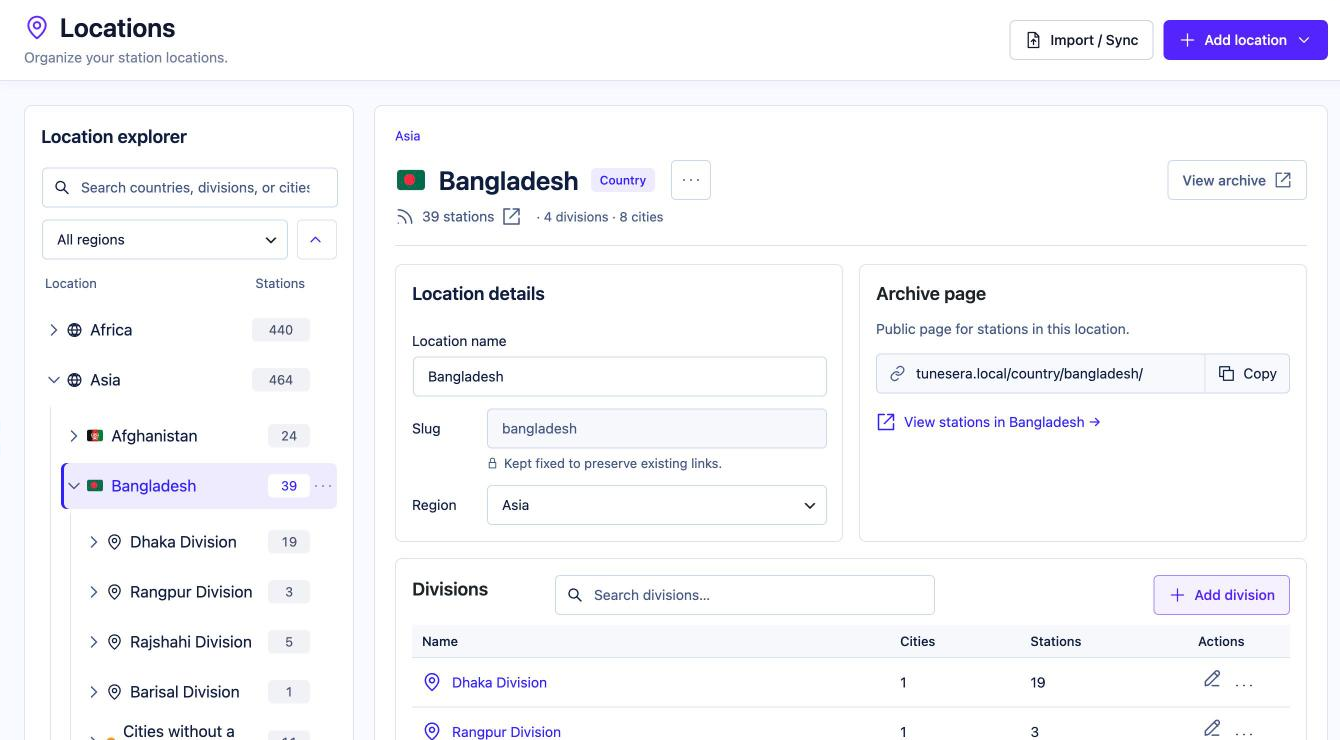Click the globe icon beside Africa
The height and width of the screenshot is (740, 1340).
click(74, 330)
